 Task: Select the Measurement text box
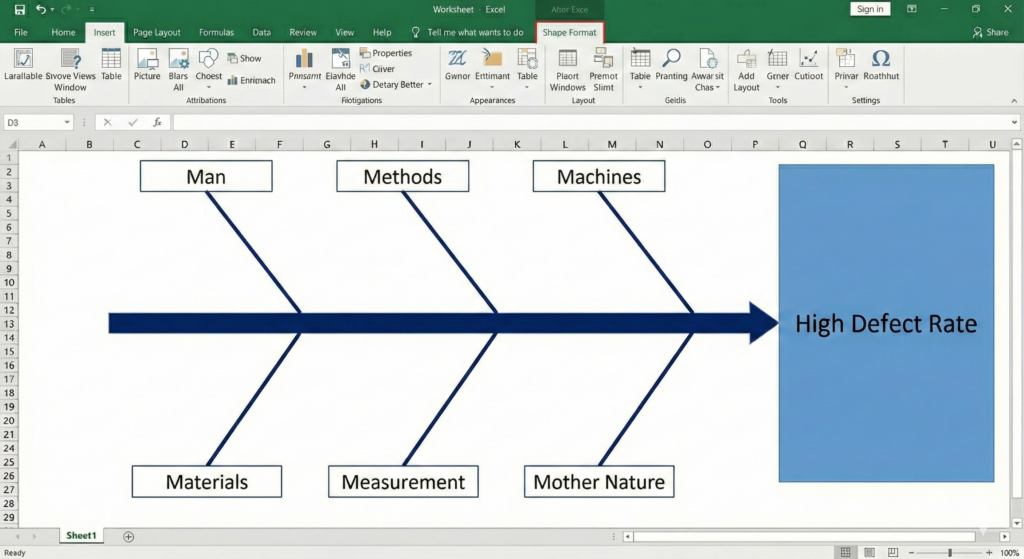[403, 482]
